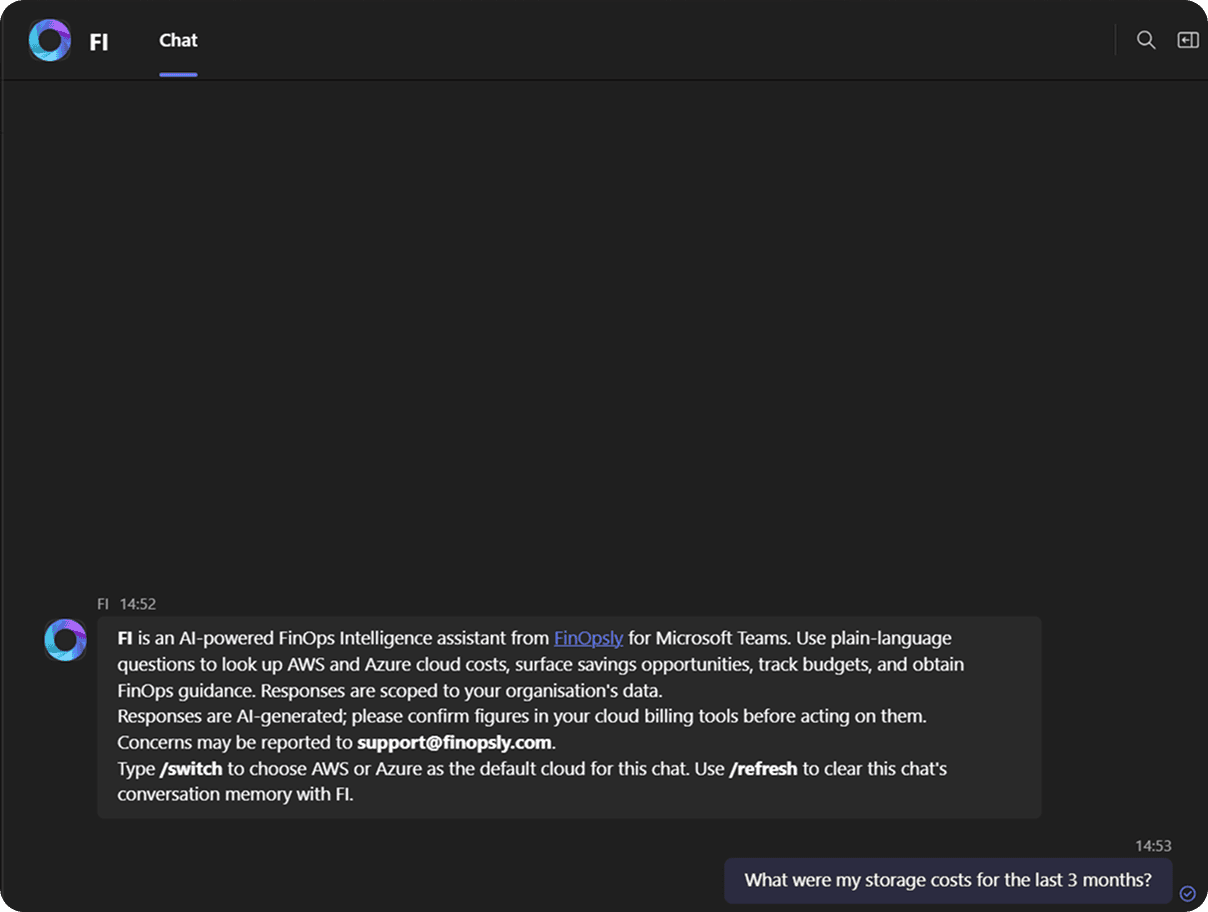Click the /refresh command text
The height and width of the screenshot is (912, 1208).
764,769
